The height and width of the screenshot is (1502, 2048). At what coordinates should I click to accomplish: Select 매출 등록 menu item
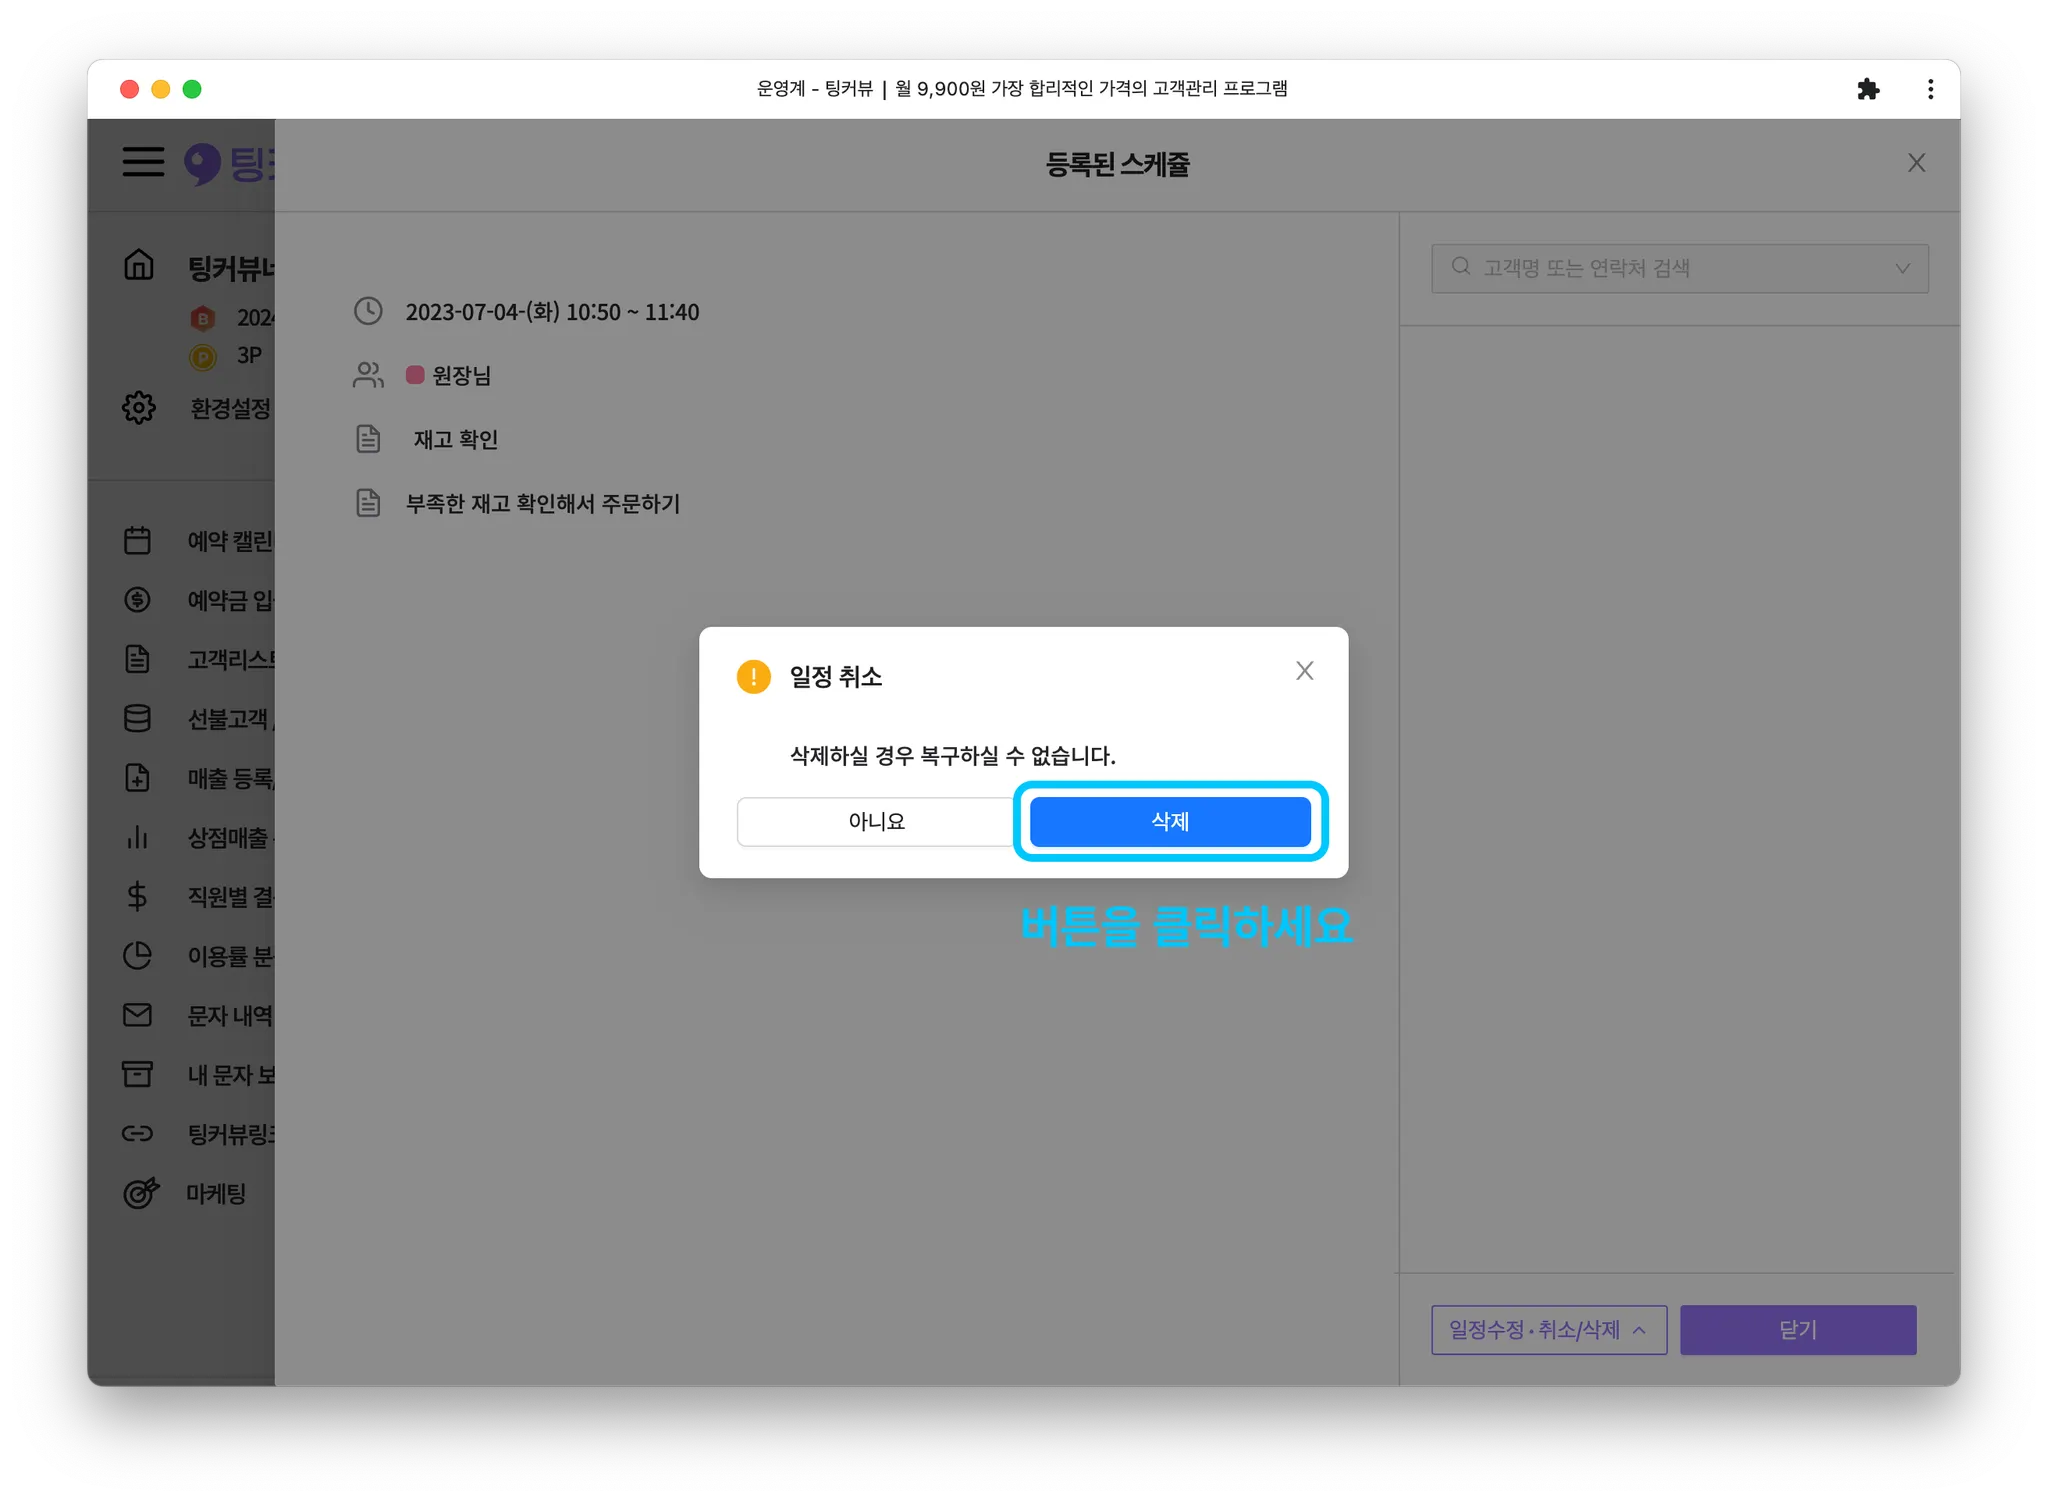click(230, 778)
